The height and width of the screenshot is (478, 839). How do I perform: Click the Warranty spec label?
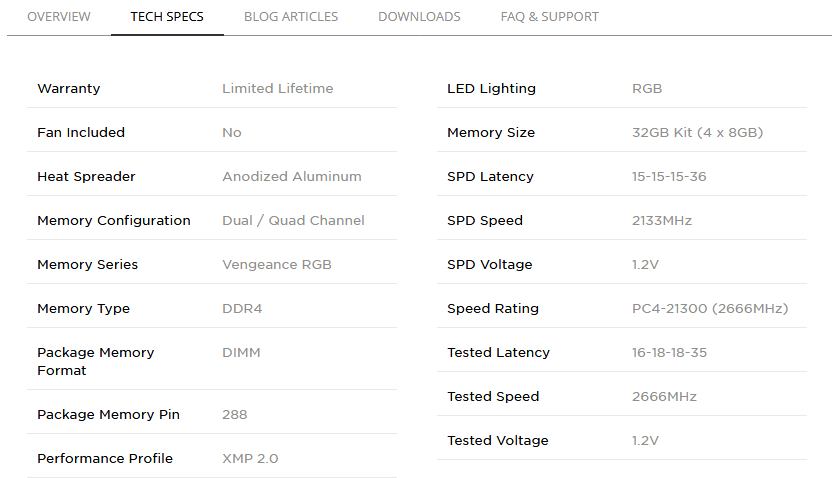[x=68, y=89]
